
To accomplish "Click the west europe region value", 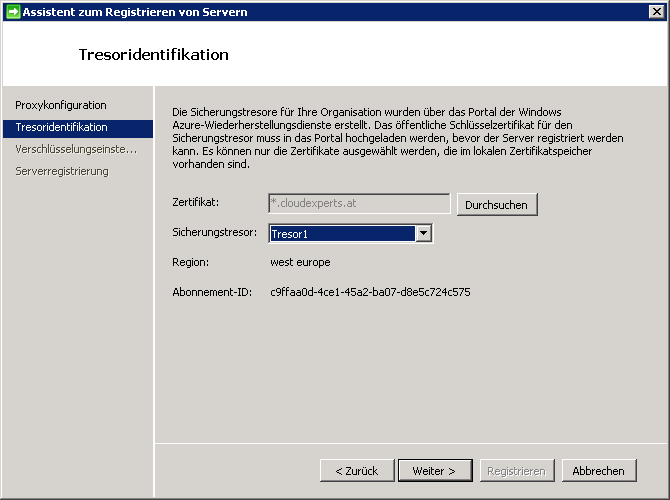I will pos(300,262).
